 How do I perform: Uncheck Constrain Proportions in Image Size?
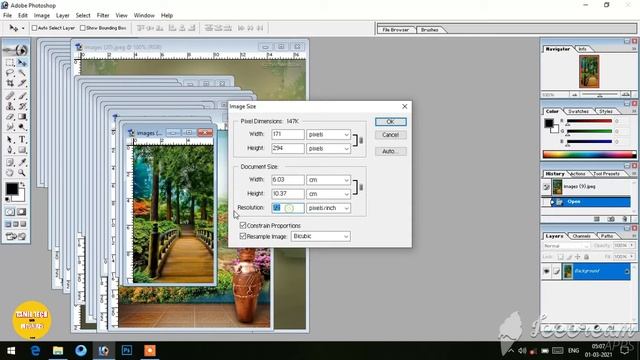pos(243,225)
